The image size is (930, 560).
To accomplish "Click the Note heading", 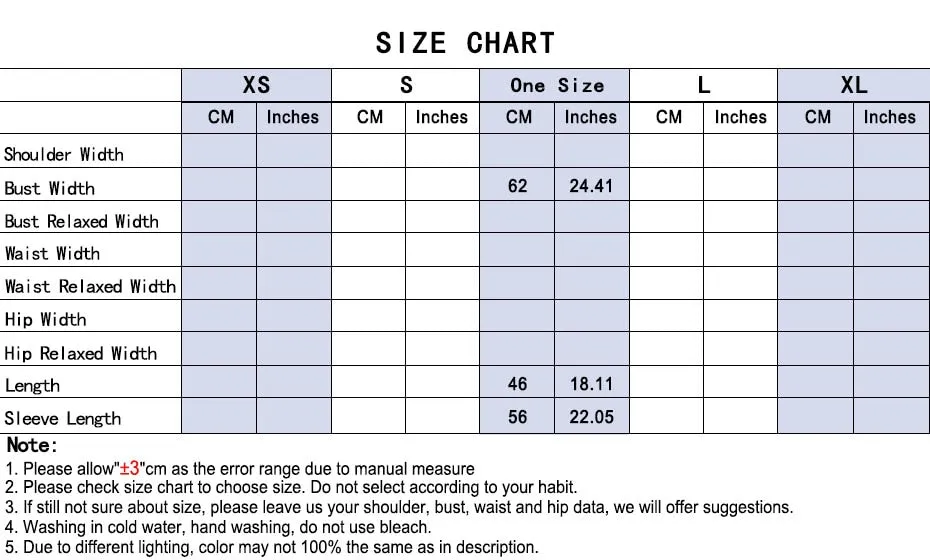I will tap(33, 445).
